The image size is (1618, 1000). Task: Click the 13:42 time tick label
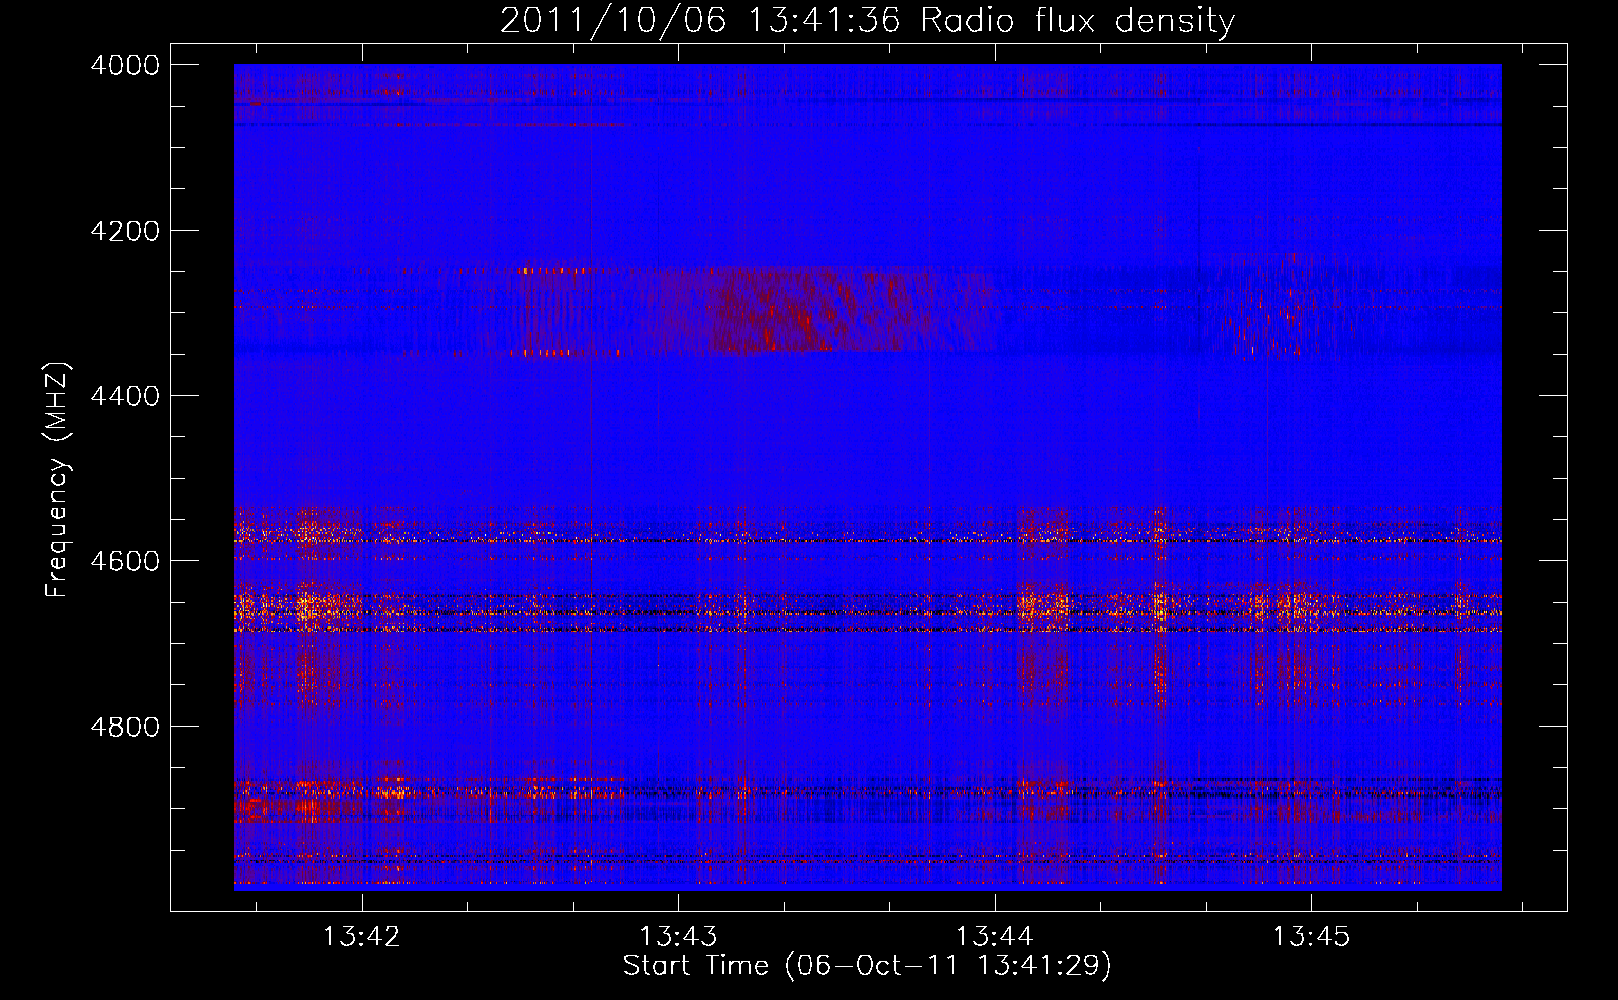click(x=361, y=937)
